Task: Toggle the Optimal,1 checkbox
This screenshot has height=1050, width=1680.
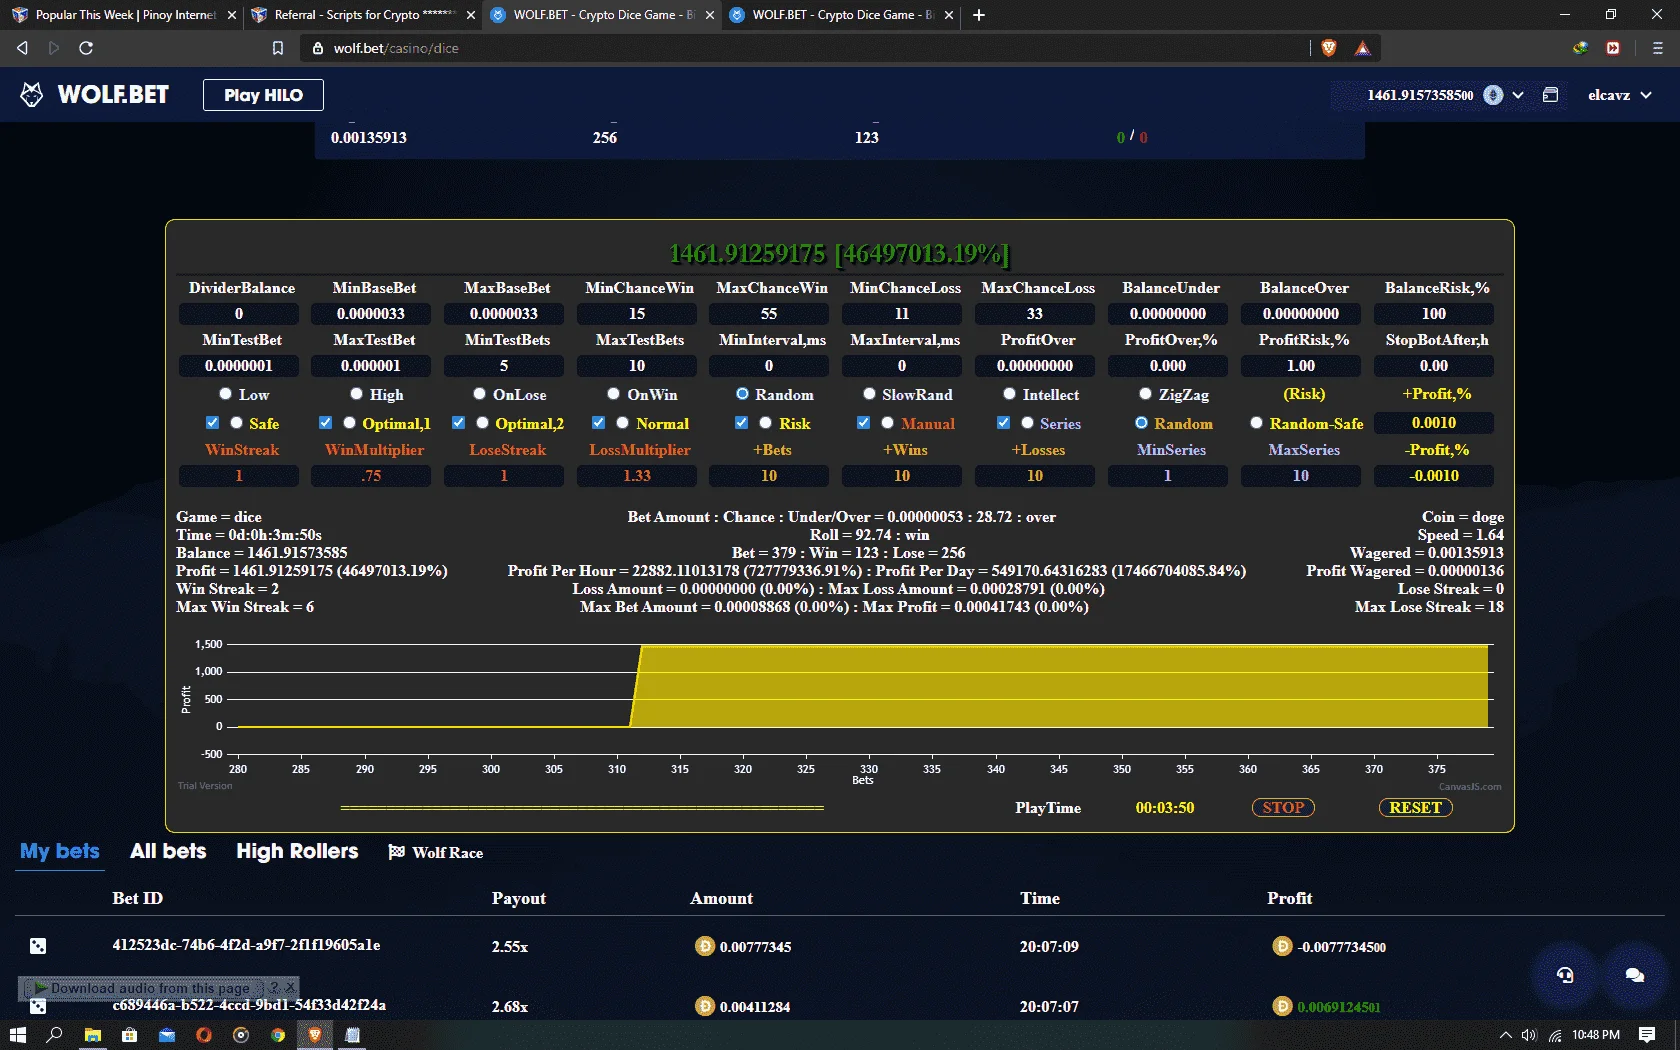Action: point(325,423)
